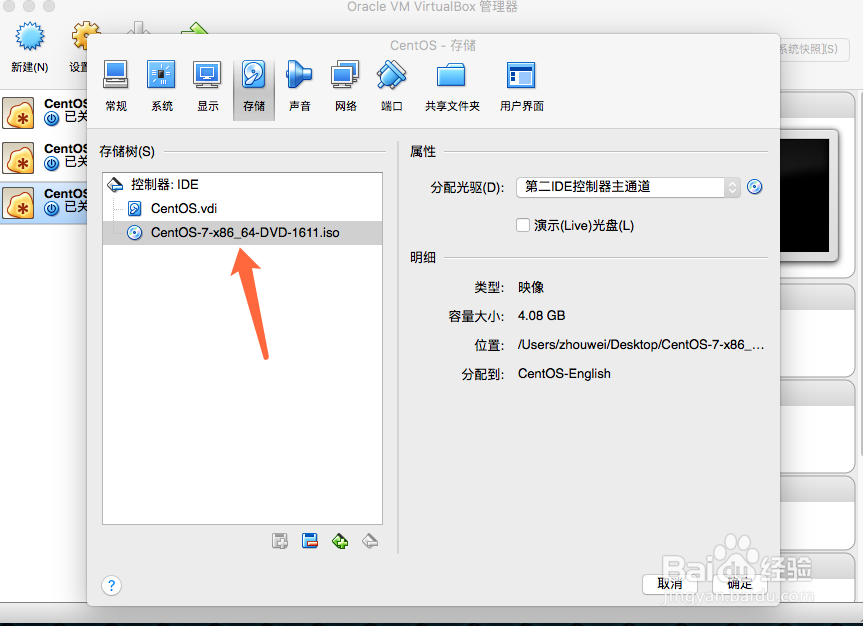This screenshot has height=626, width=863.
Task: Open the 显示 (Display) settings tab
Action: (x=207, y=86)
